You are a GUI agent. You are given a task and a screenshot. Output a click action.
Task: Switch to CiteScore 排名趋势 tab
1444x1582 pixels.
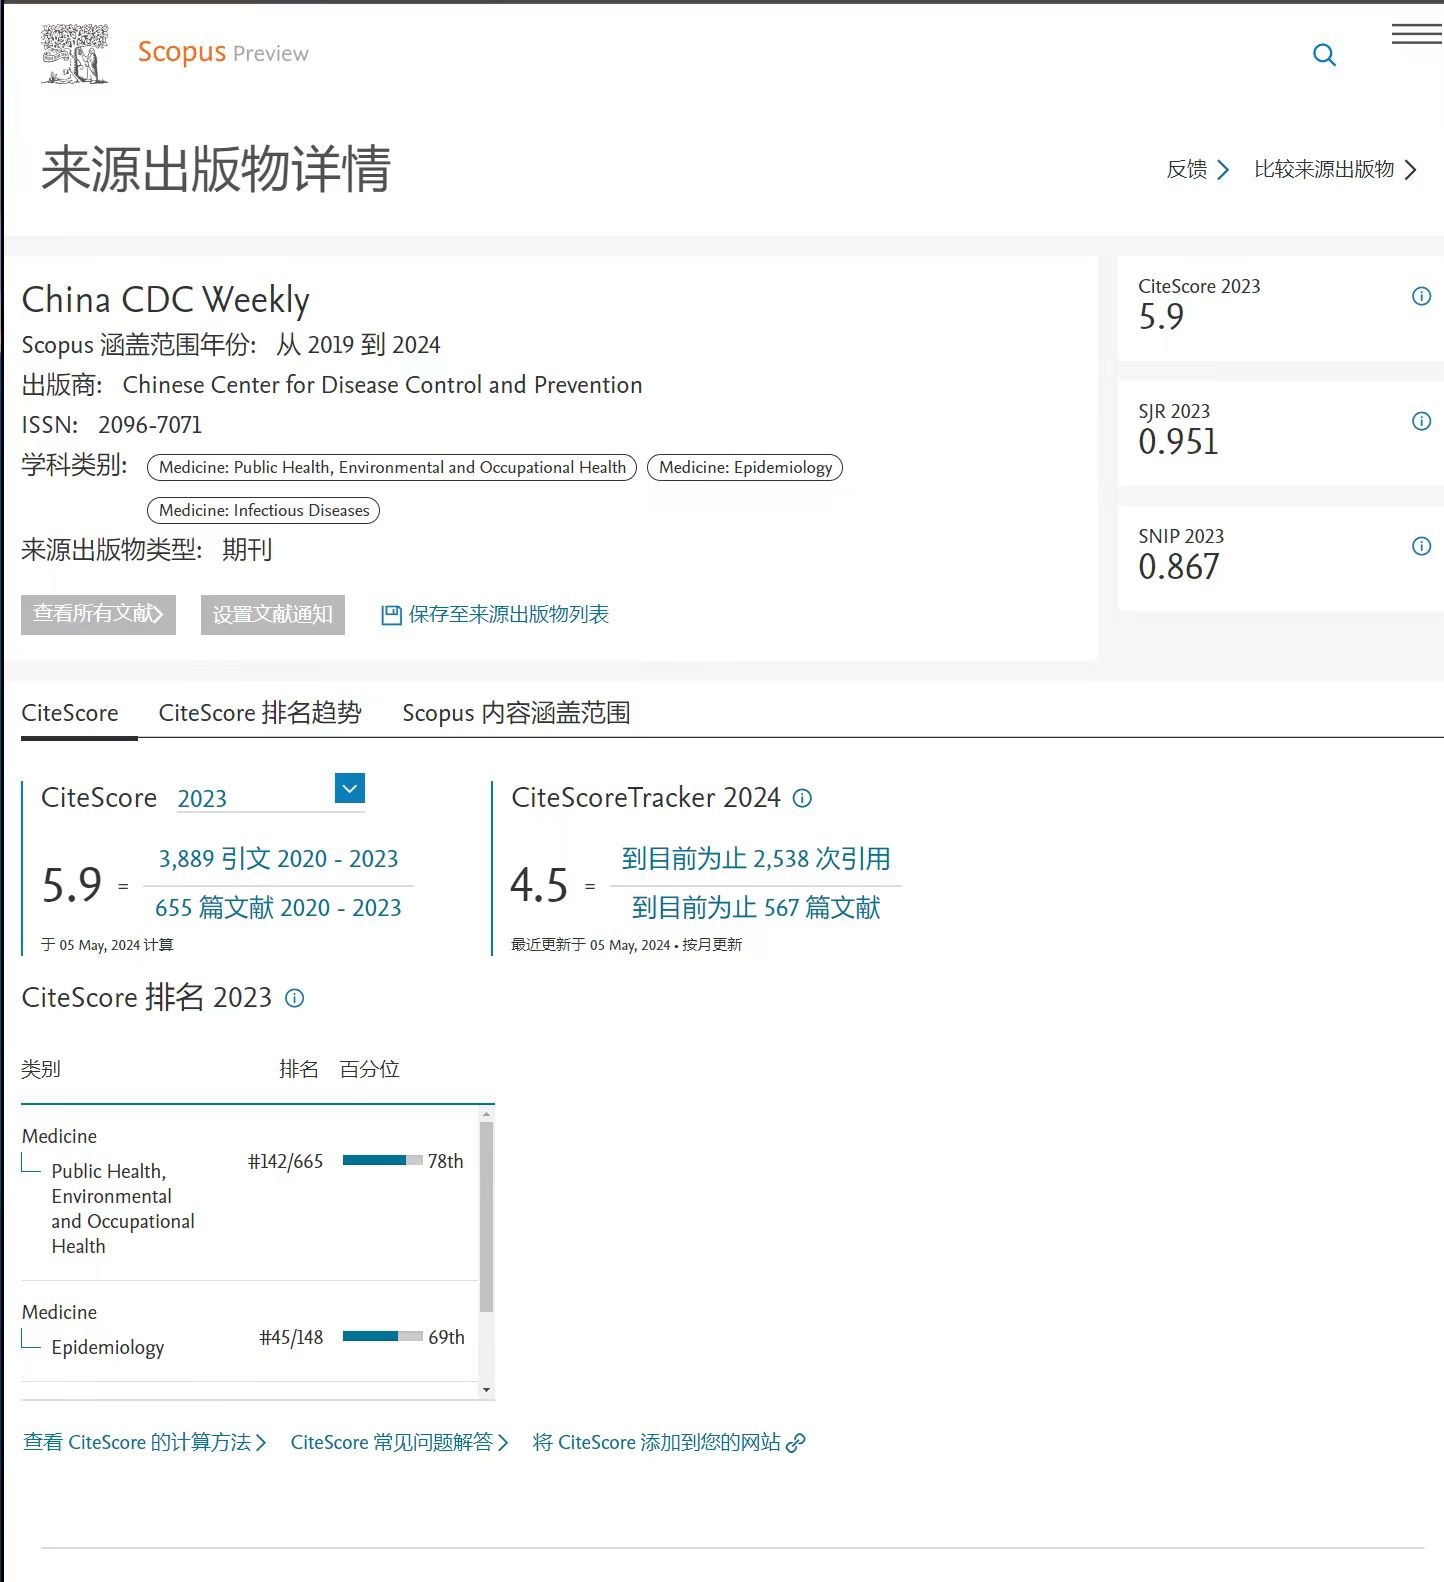[260, 713]
